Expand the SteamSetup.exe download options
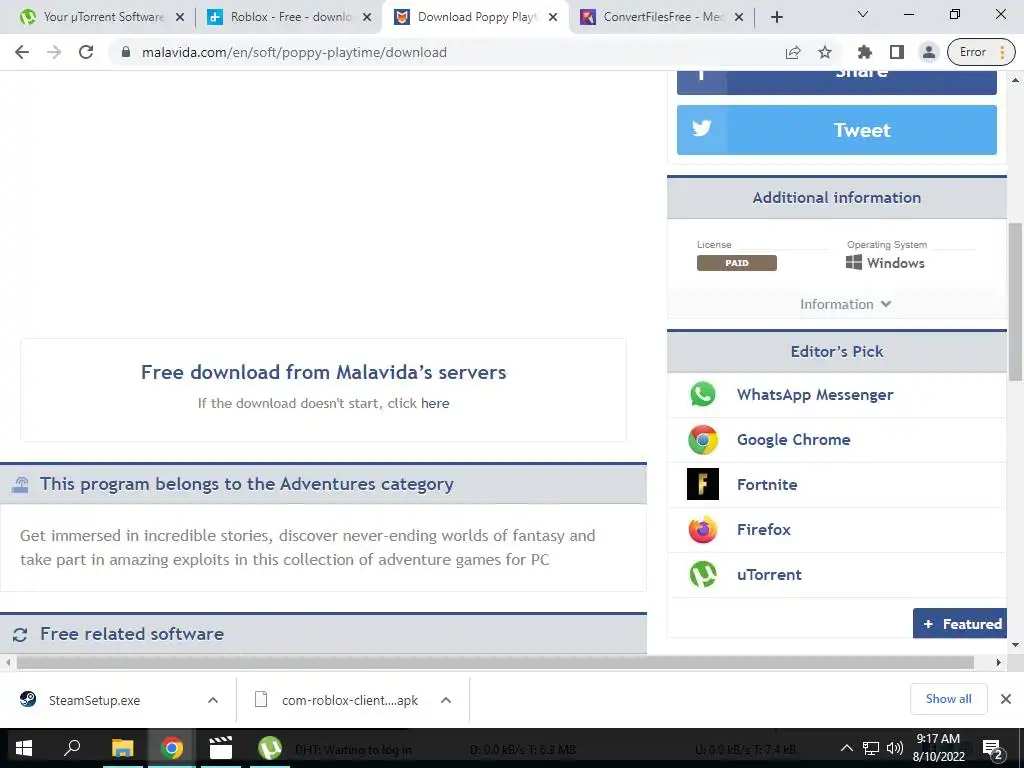Screen dimensions: 1024x768 (x=213, y=700)
